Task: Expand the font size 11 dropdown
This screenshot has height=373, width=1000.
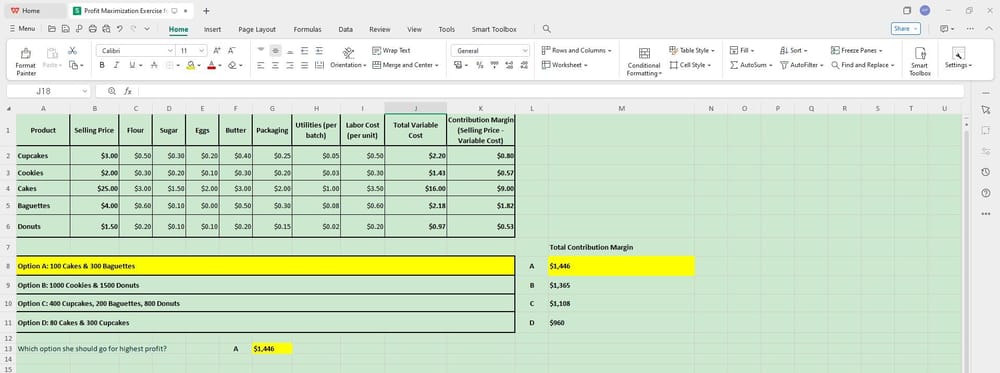Action: [x=203, y=50]
